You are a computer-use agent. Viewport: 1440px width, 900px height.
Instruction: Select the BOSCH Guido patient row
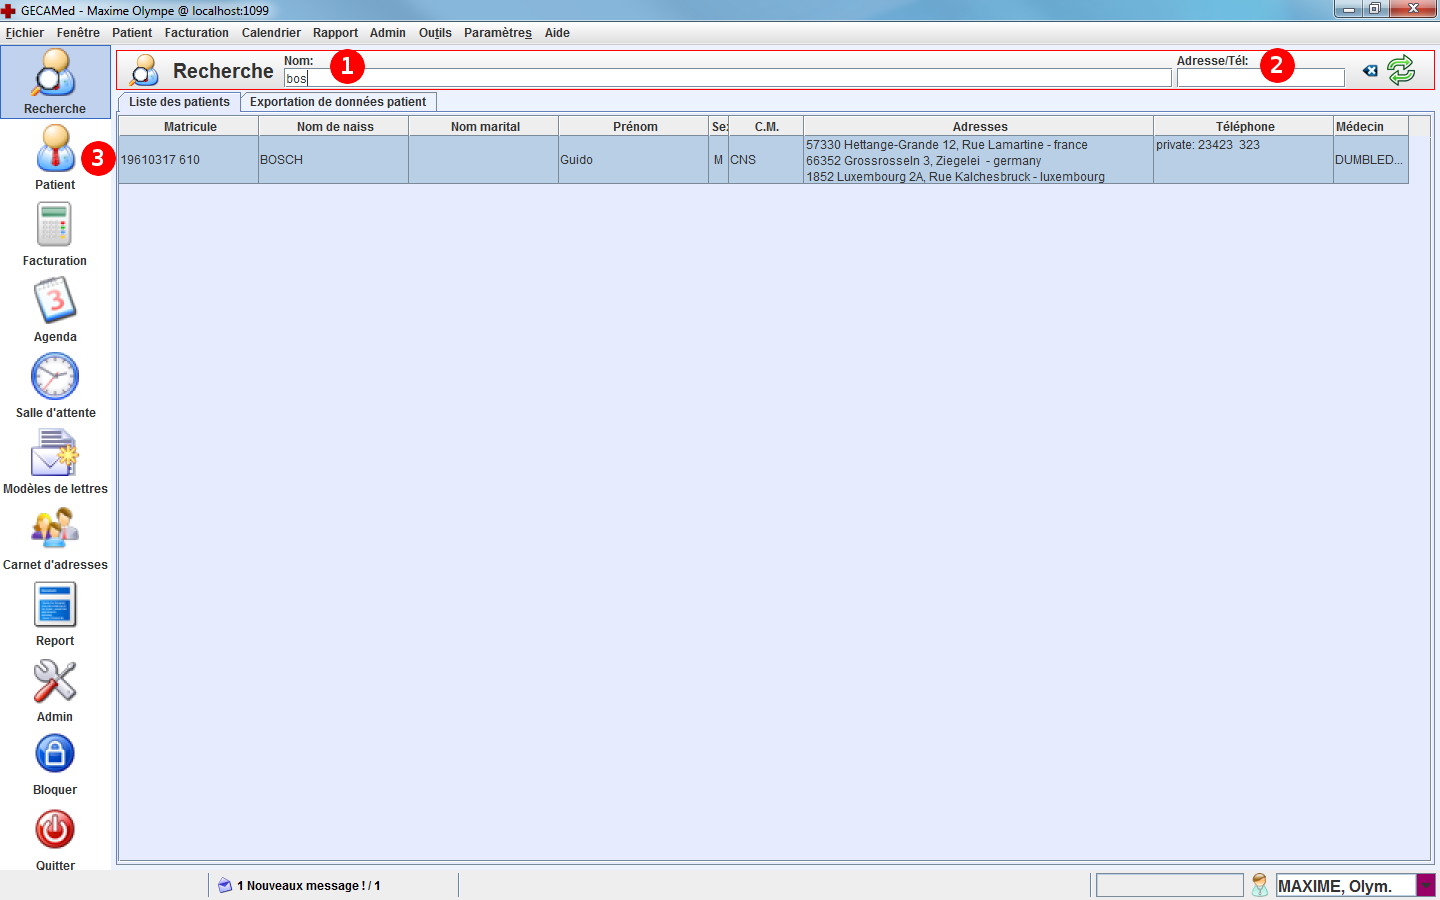tap(600, 160)
